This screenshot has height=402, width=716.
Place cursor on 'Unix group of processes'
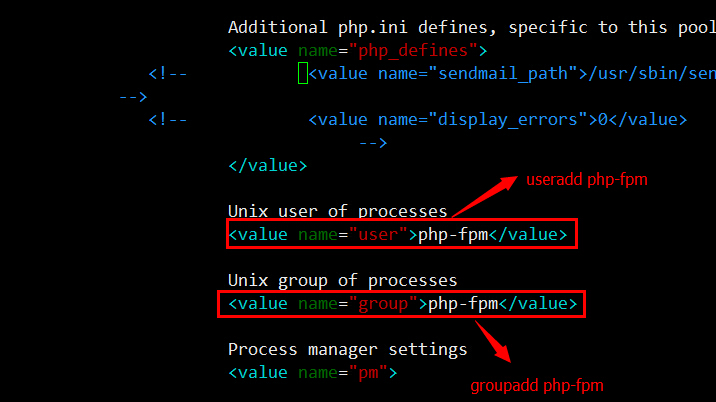coord(342,280)
